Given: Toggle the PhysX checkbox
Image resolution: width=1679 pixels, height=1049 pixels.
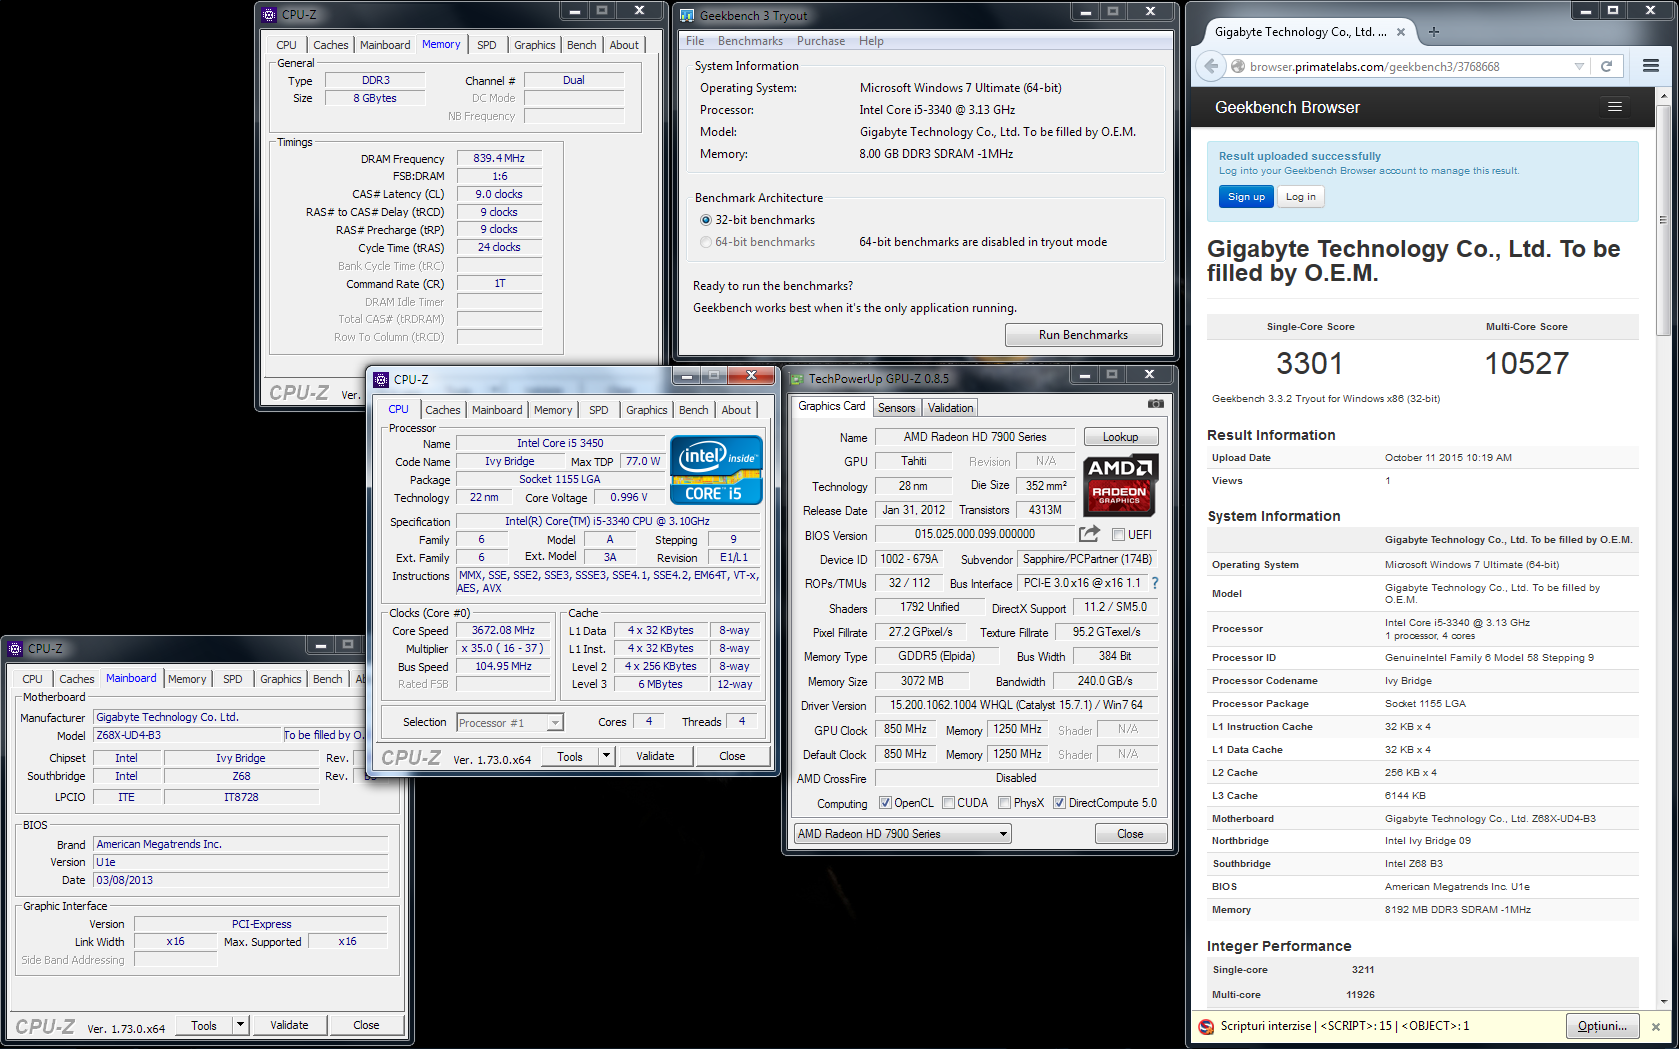Looking at the screenshot, I should point(1004,803).
